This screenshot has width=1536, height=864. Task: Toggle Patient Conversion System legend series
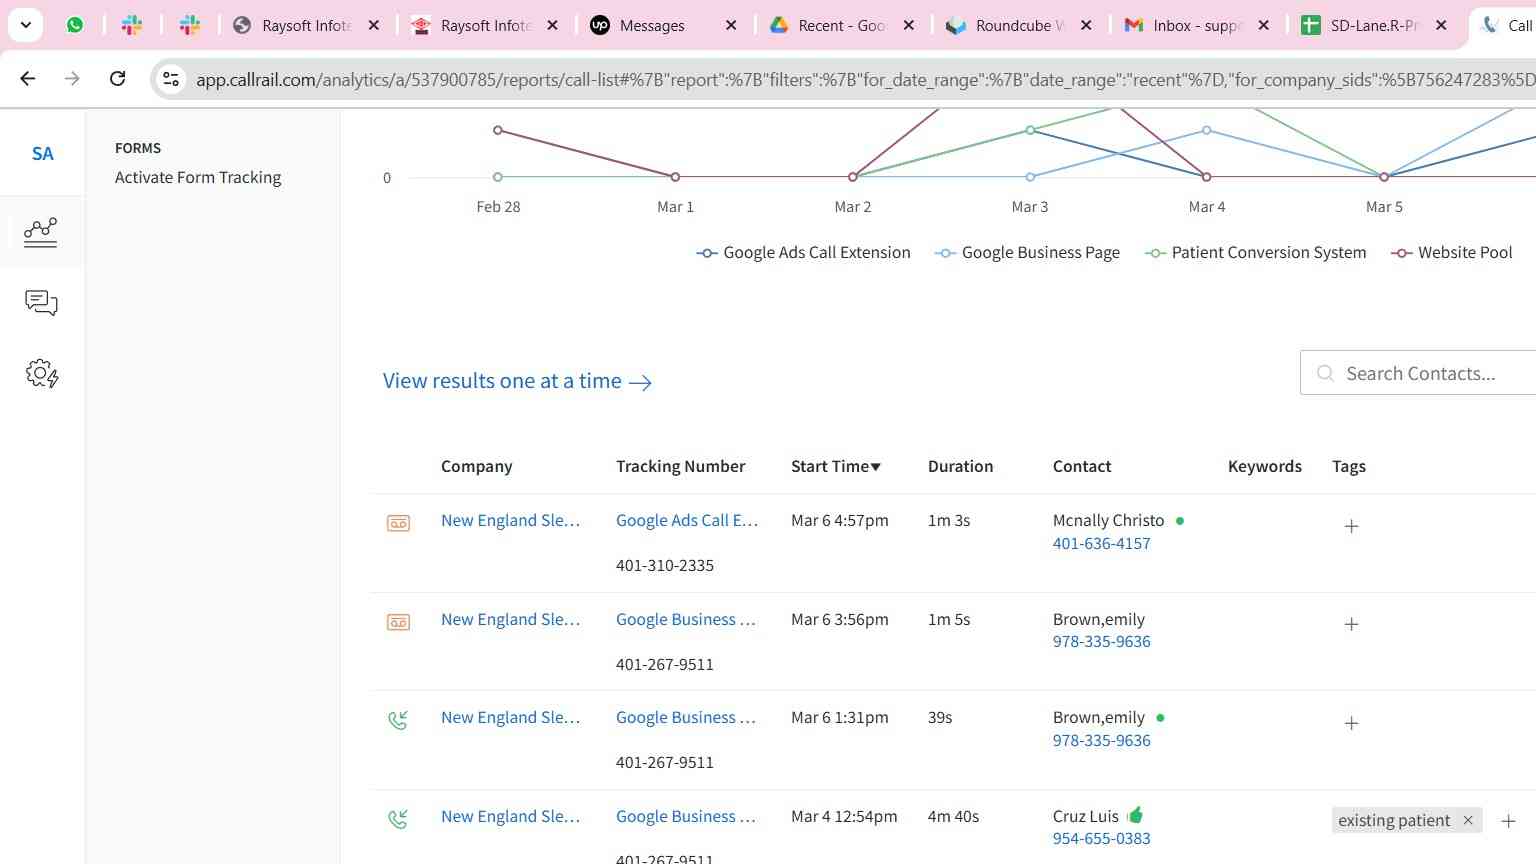click(1255, 253)
